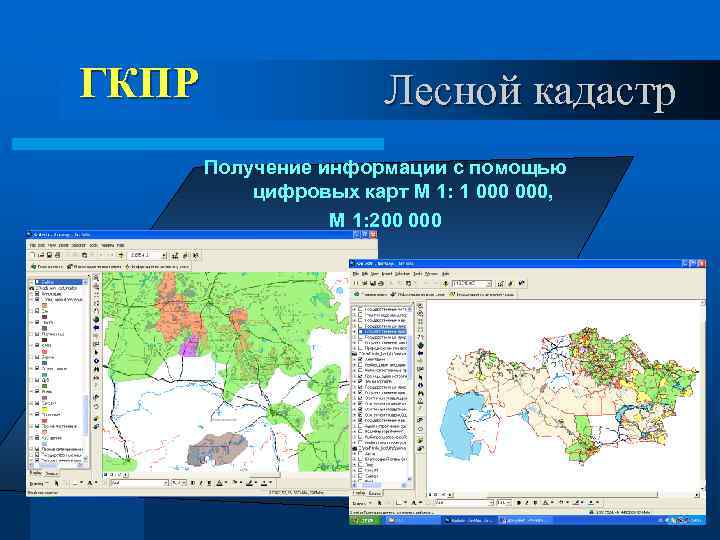Click yellow symbol swatch in left TOC
Viewport: 720px width, 540px height.
pyautogui.click(x=45, y=409)
